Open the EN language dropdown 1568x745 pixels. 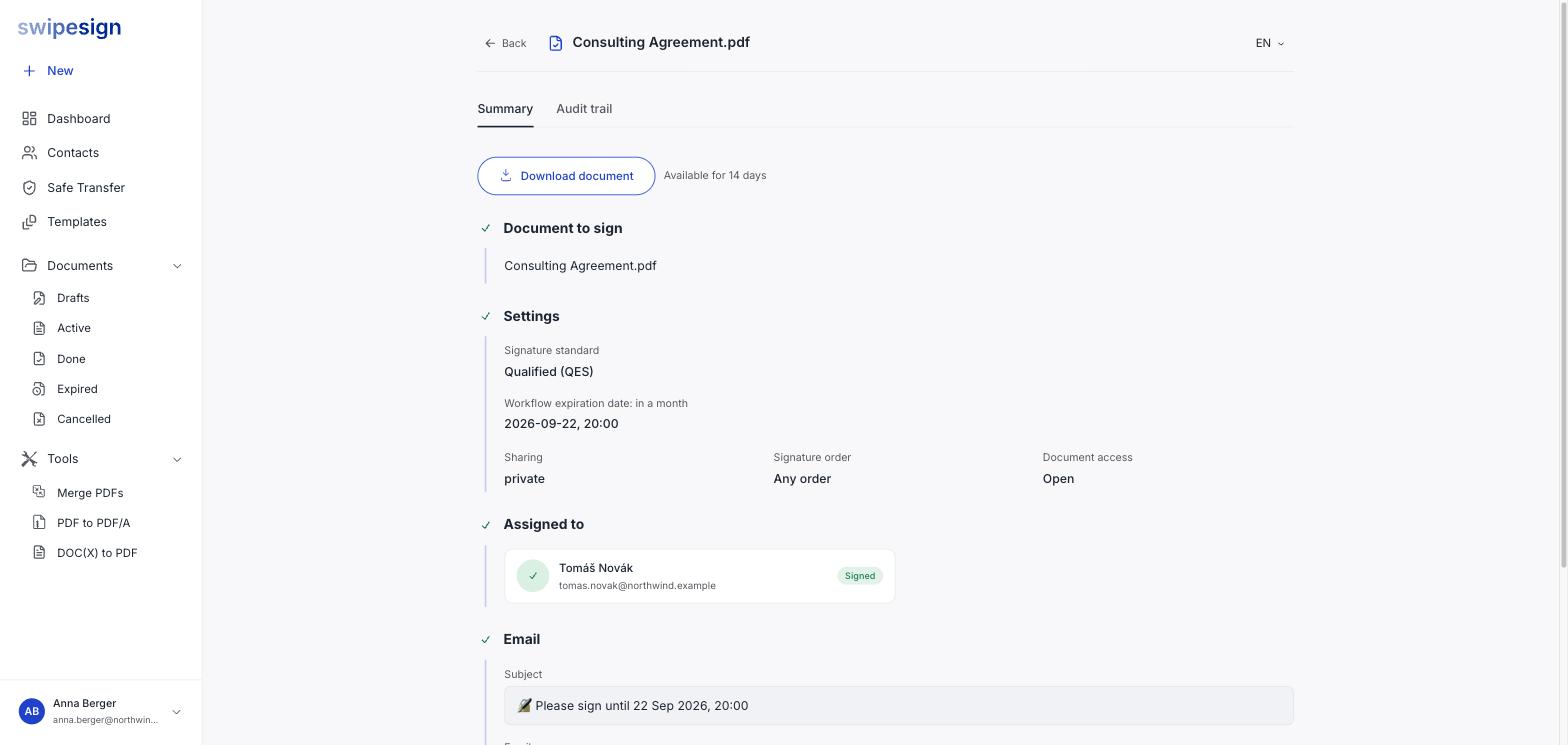1270,43
